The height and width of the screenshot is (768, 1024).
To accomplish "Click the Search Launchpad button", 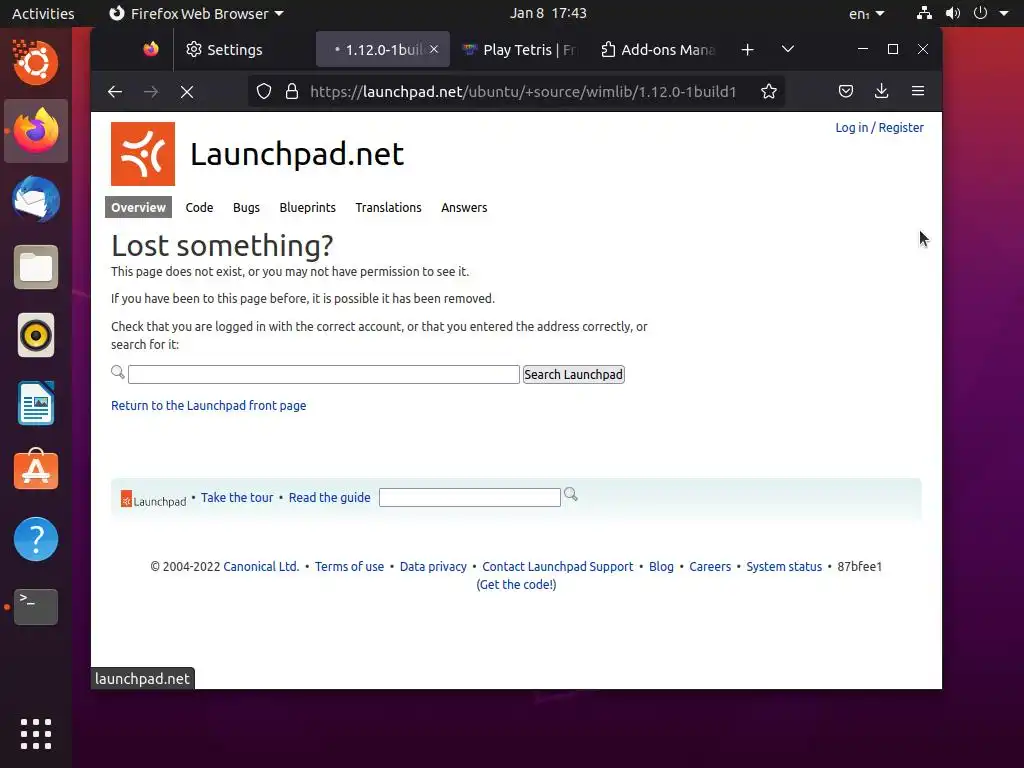I will point(573,375).
